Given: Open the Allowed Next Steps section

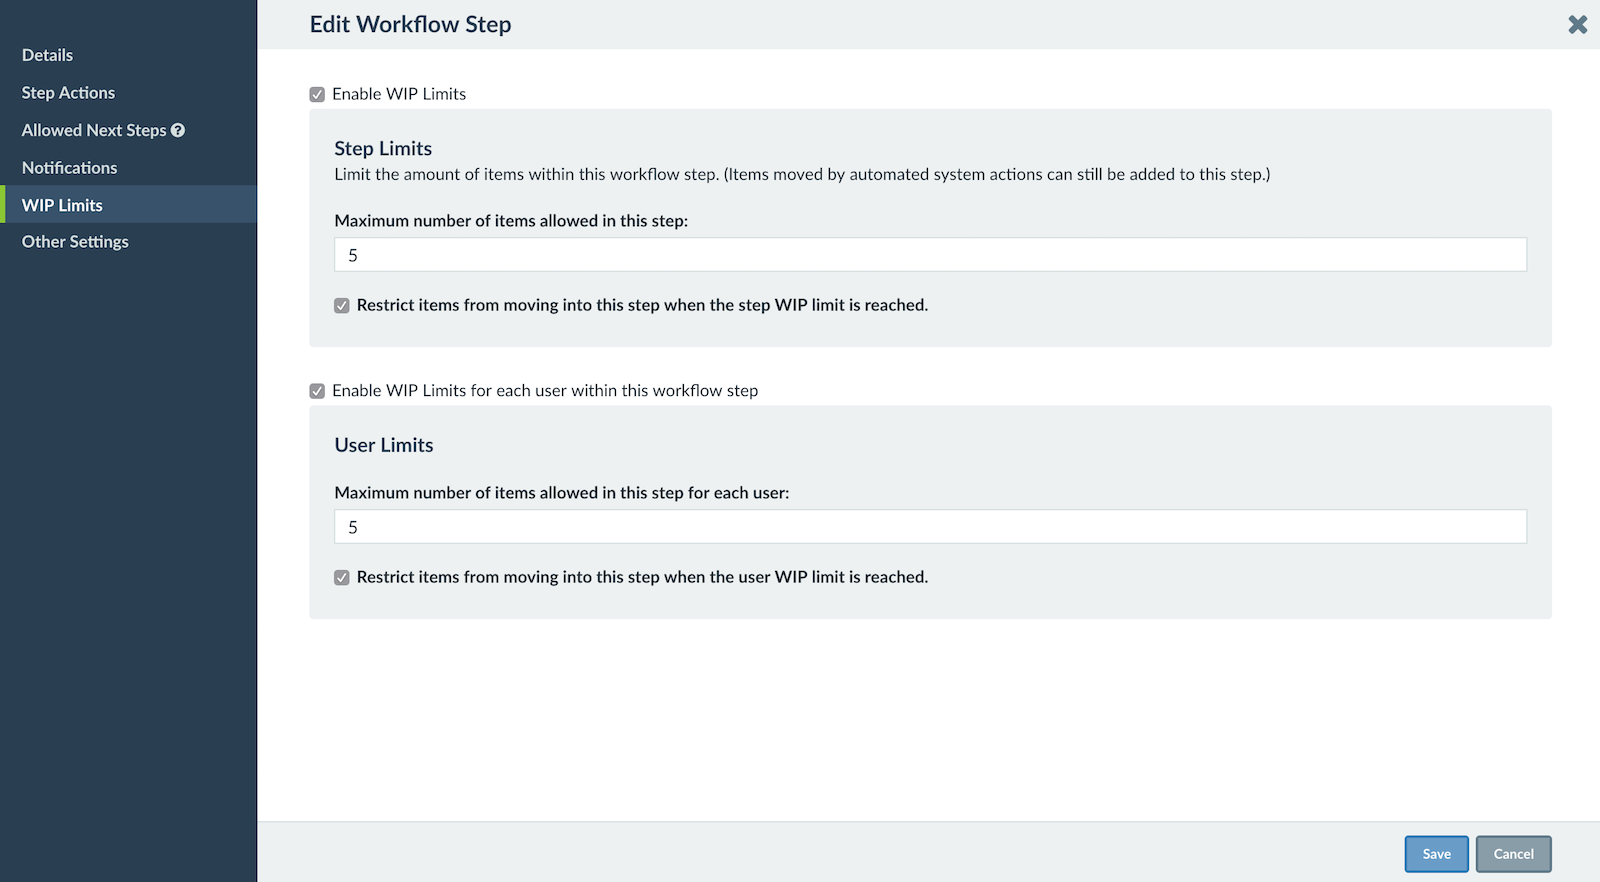Looking at the screenshot, I should [x=94, y=130].
